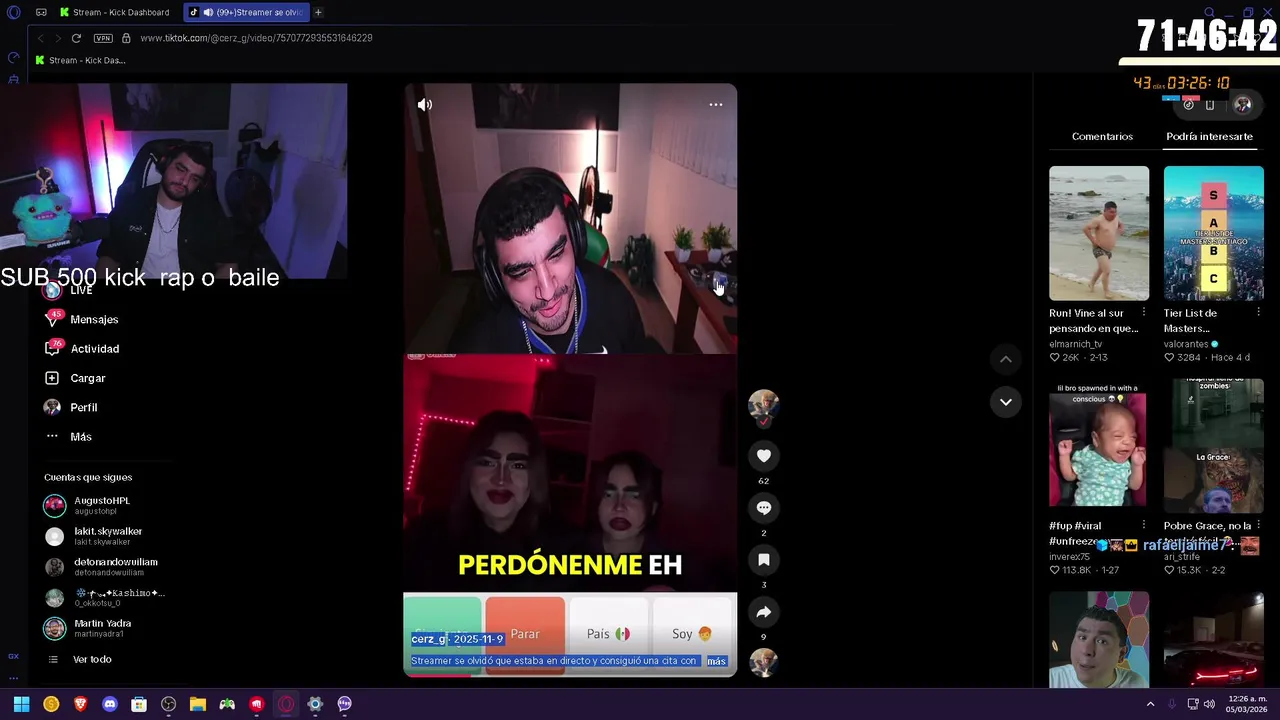Screen dimensions: 1280x720
Task: Open Microsoft Store from taskbar
Action: tap(139, 704)
